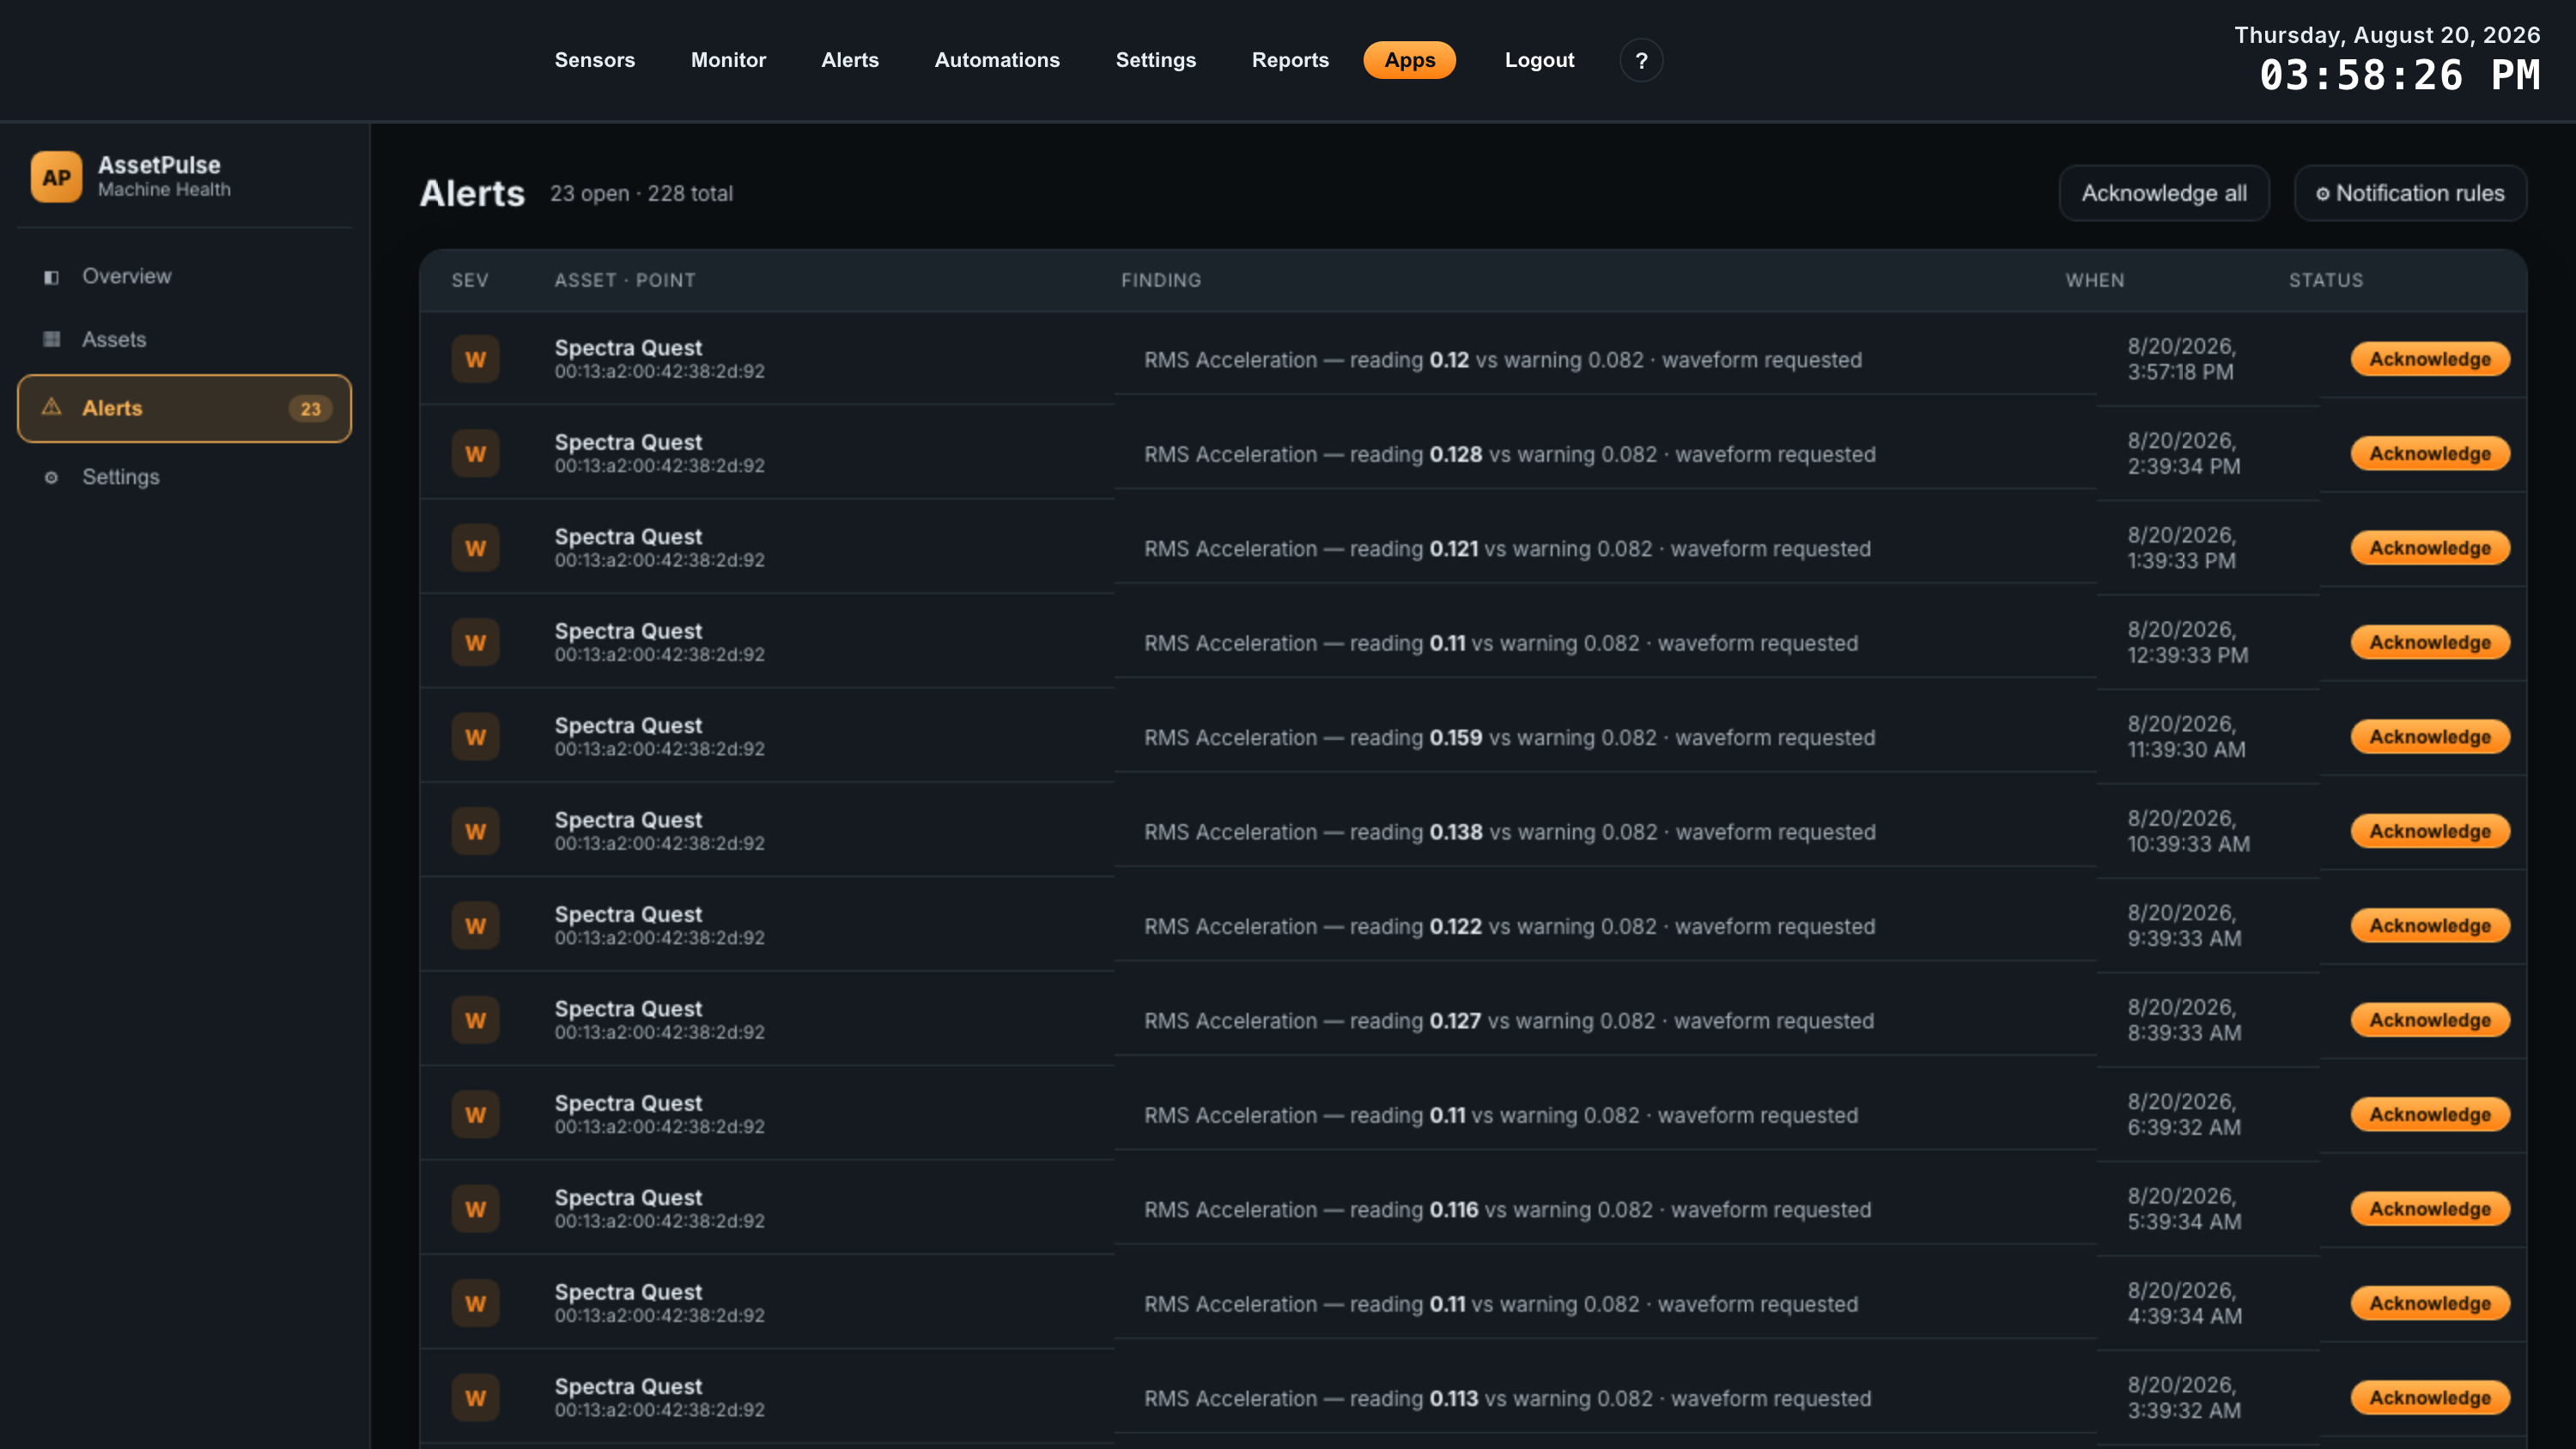Click the finding with reading 0.138
This screenshot has height=1449, width=2576.
click(1510, 832)
